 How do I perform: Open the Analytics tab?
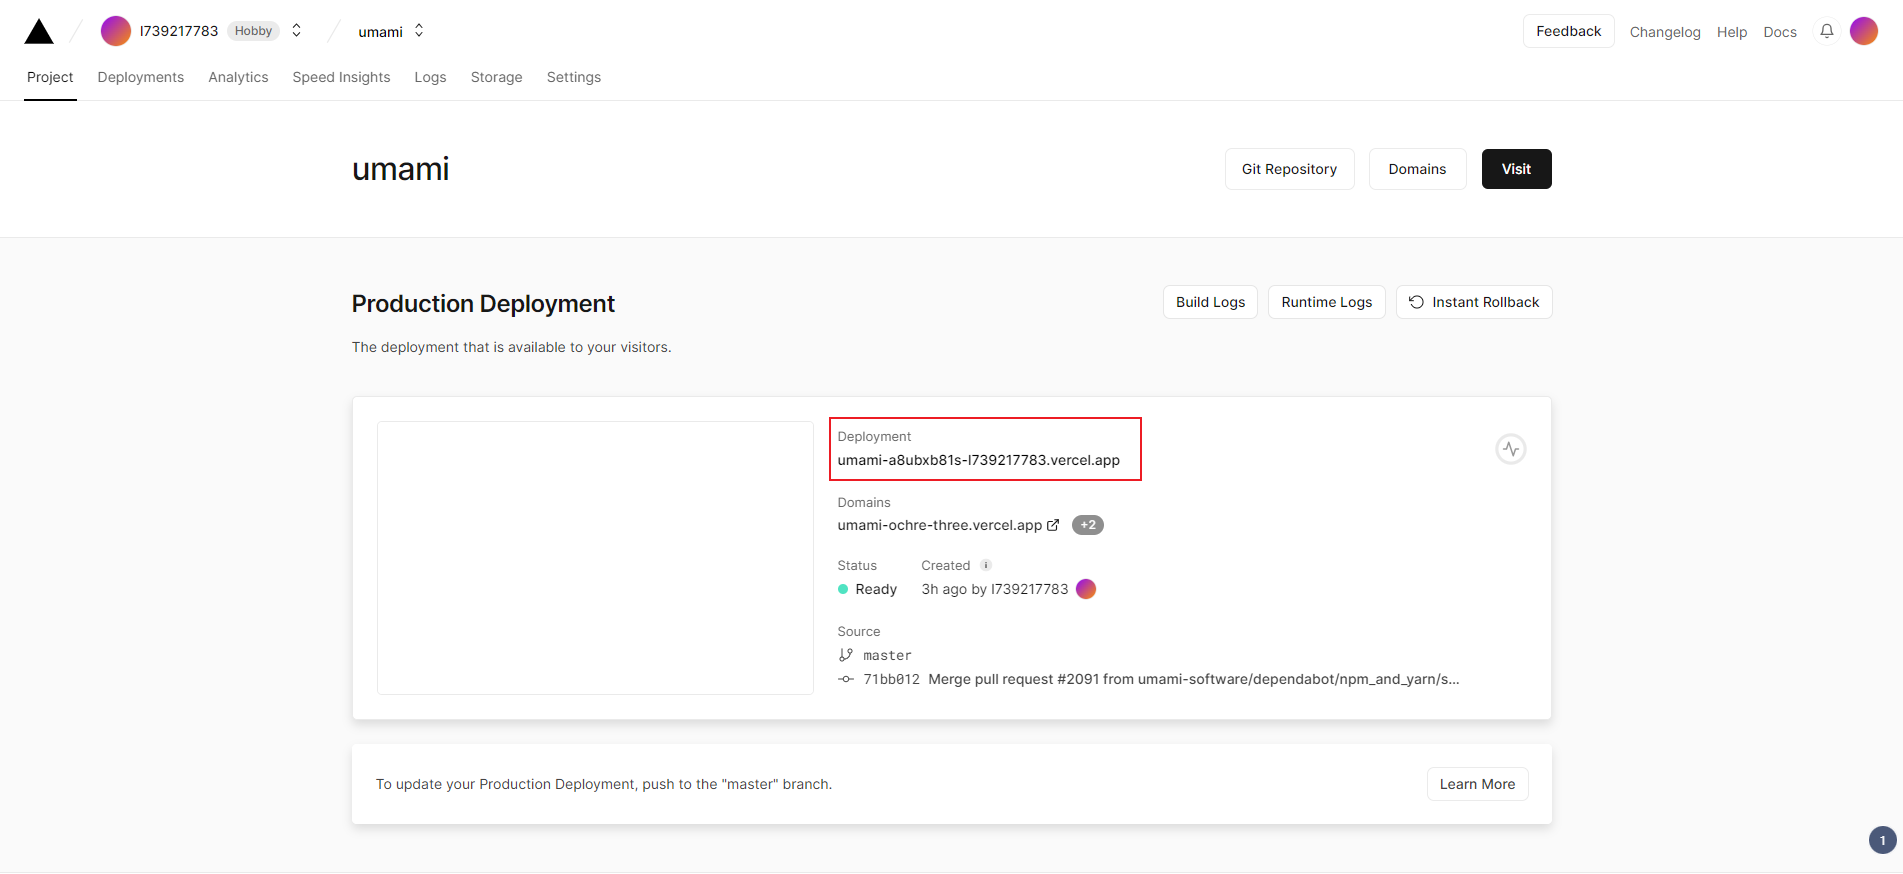click(238, 77)
